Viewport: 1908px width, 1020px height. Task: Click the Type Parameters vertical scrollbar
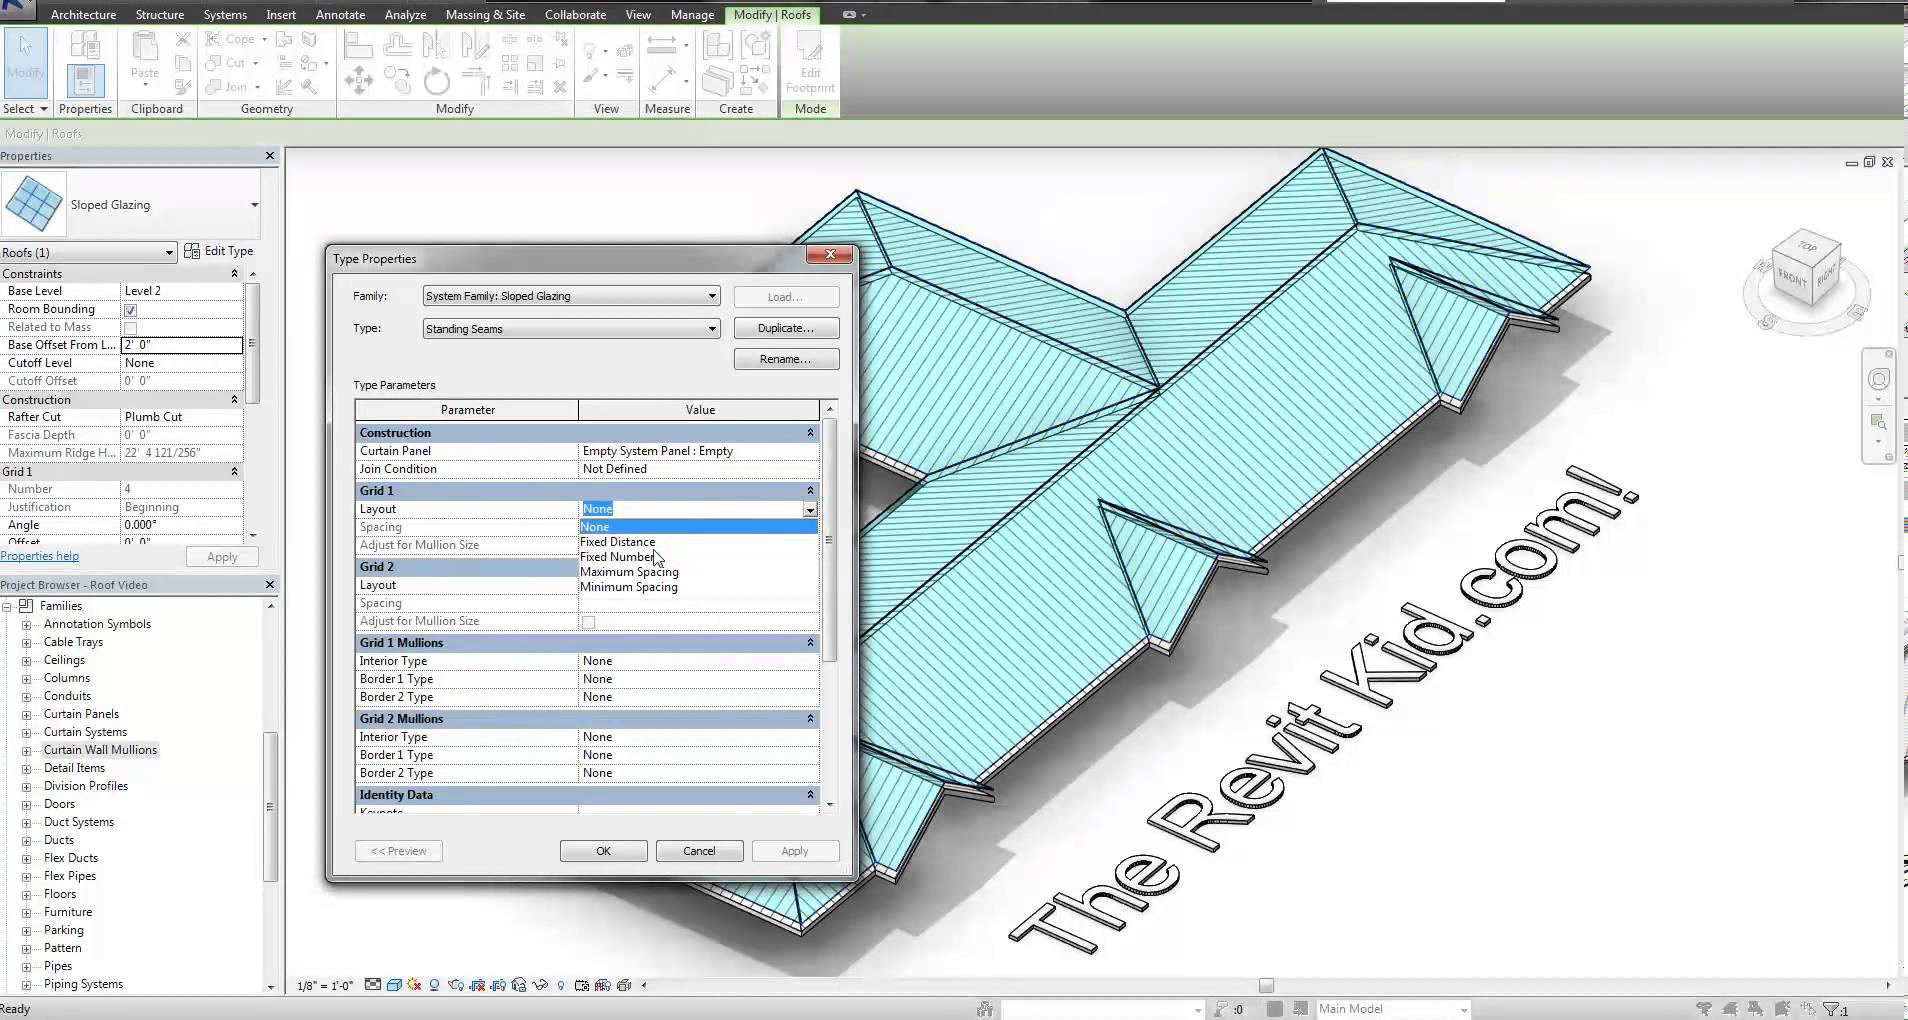click(x=829, y=540)
